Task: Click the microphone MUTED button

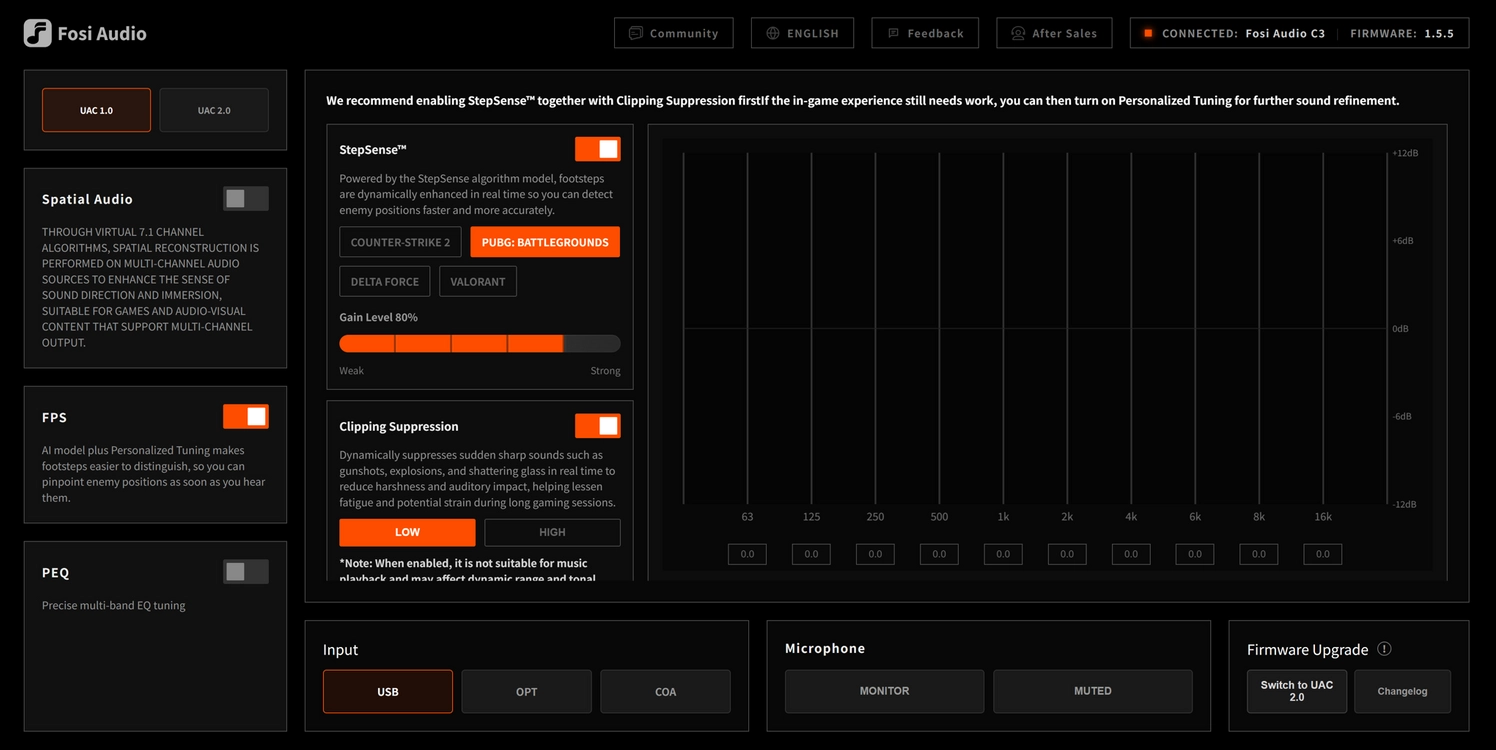Action: pos(1093,691)
